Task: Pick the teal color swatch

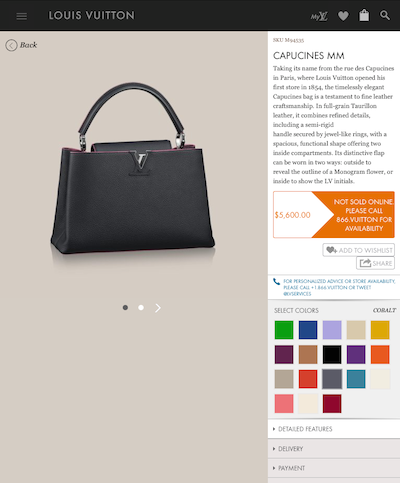Action: [x=356, y=379]
